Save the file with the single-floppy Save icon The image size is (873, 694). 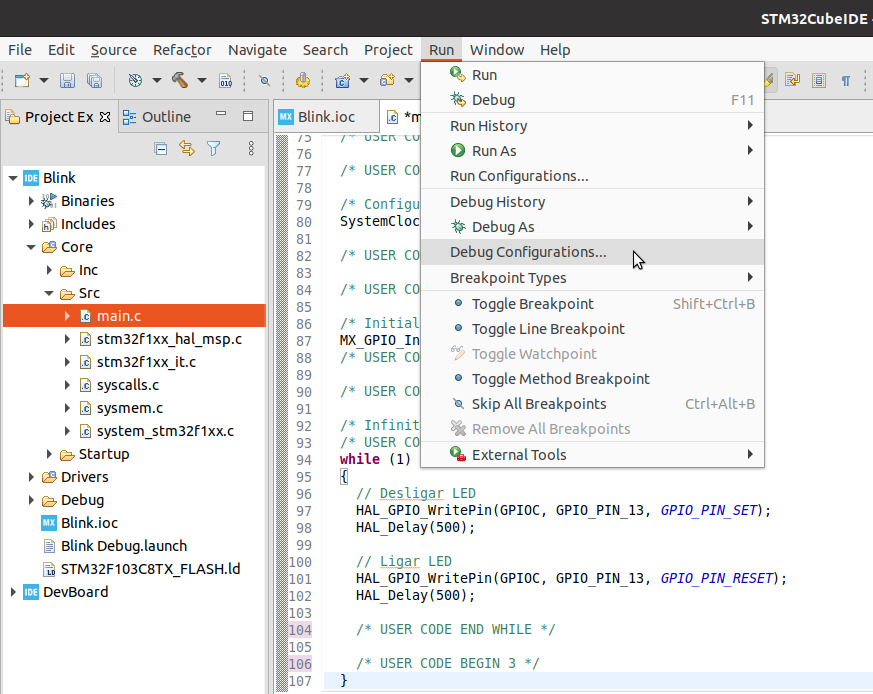pos(67,81)
